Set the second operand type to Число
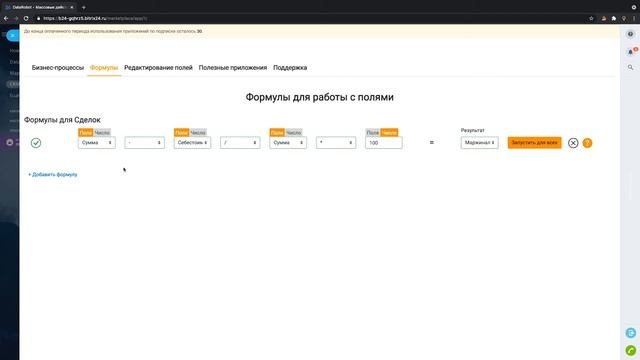The height and width of the screenshot is (360, 640). 198,133
